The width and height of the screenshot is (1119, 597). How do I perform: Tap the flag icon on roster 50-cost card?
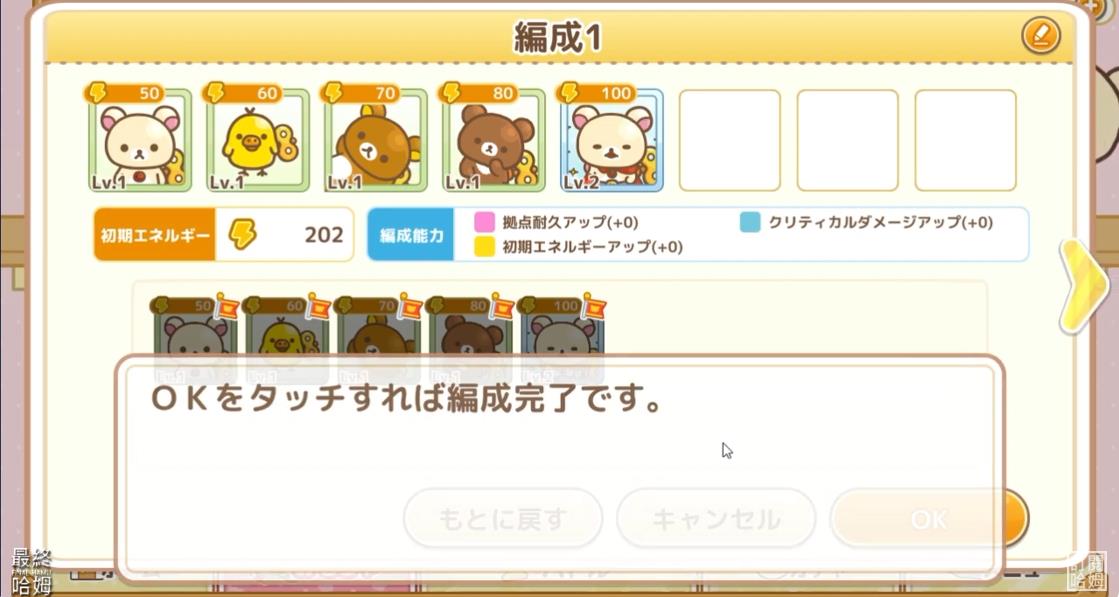[x=227, y=305]
